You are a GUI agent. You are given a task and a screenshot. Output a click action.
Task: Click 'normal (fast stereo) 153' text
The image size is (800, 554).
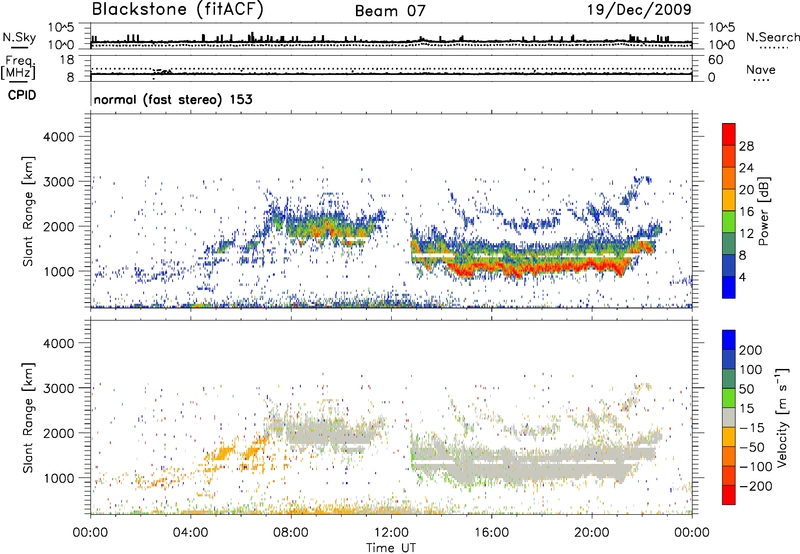click(x=173, y=99)
